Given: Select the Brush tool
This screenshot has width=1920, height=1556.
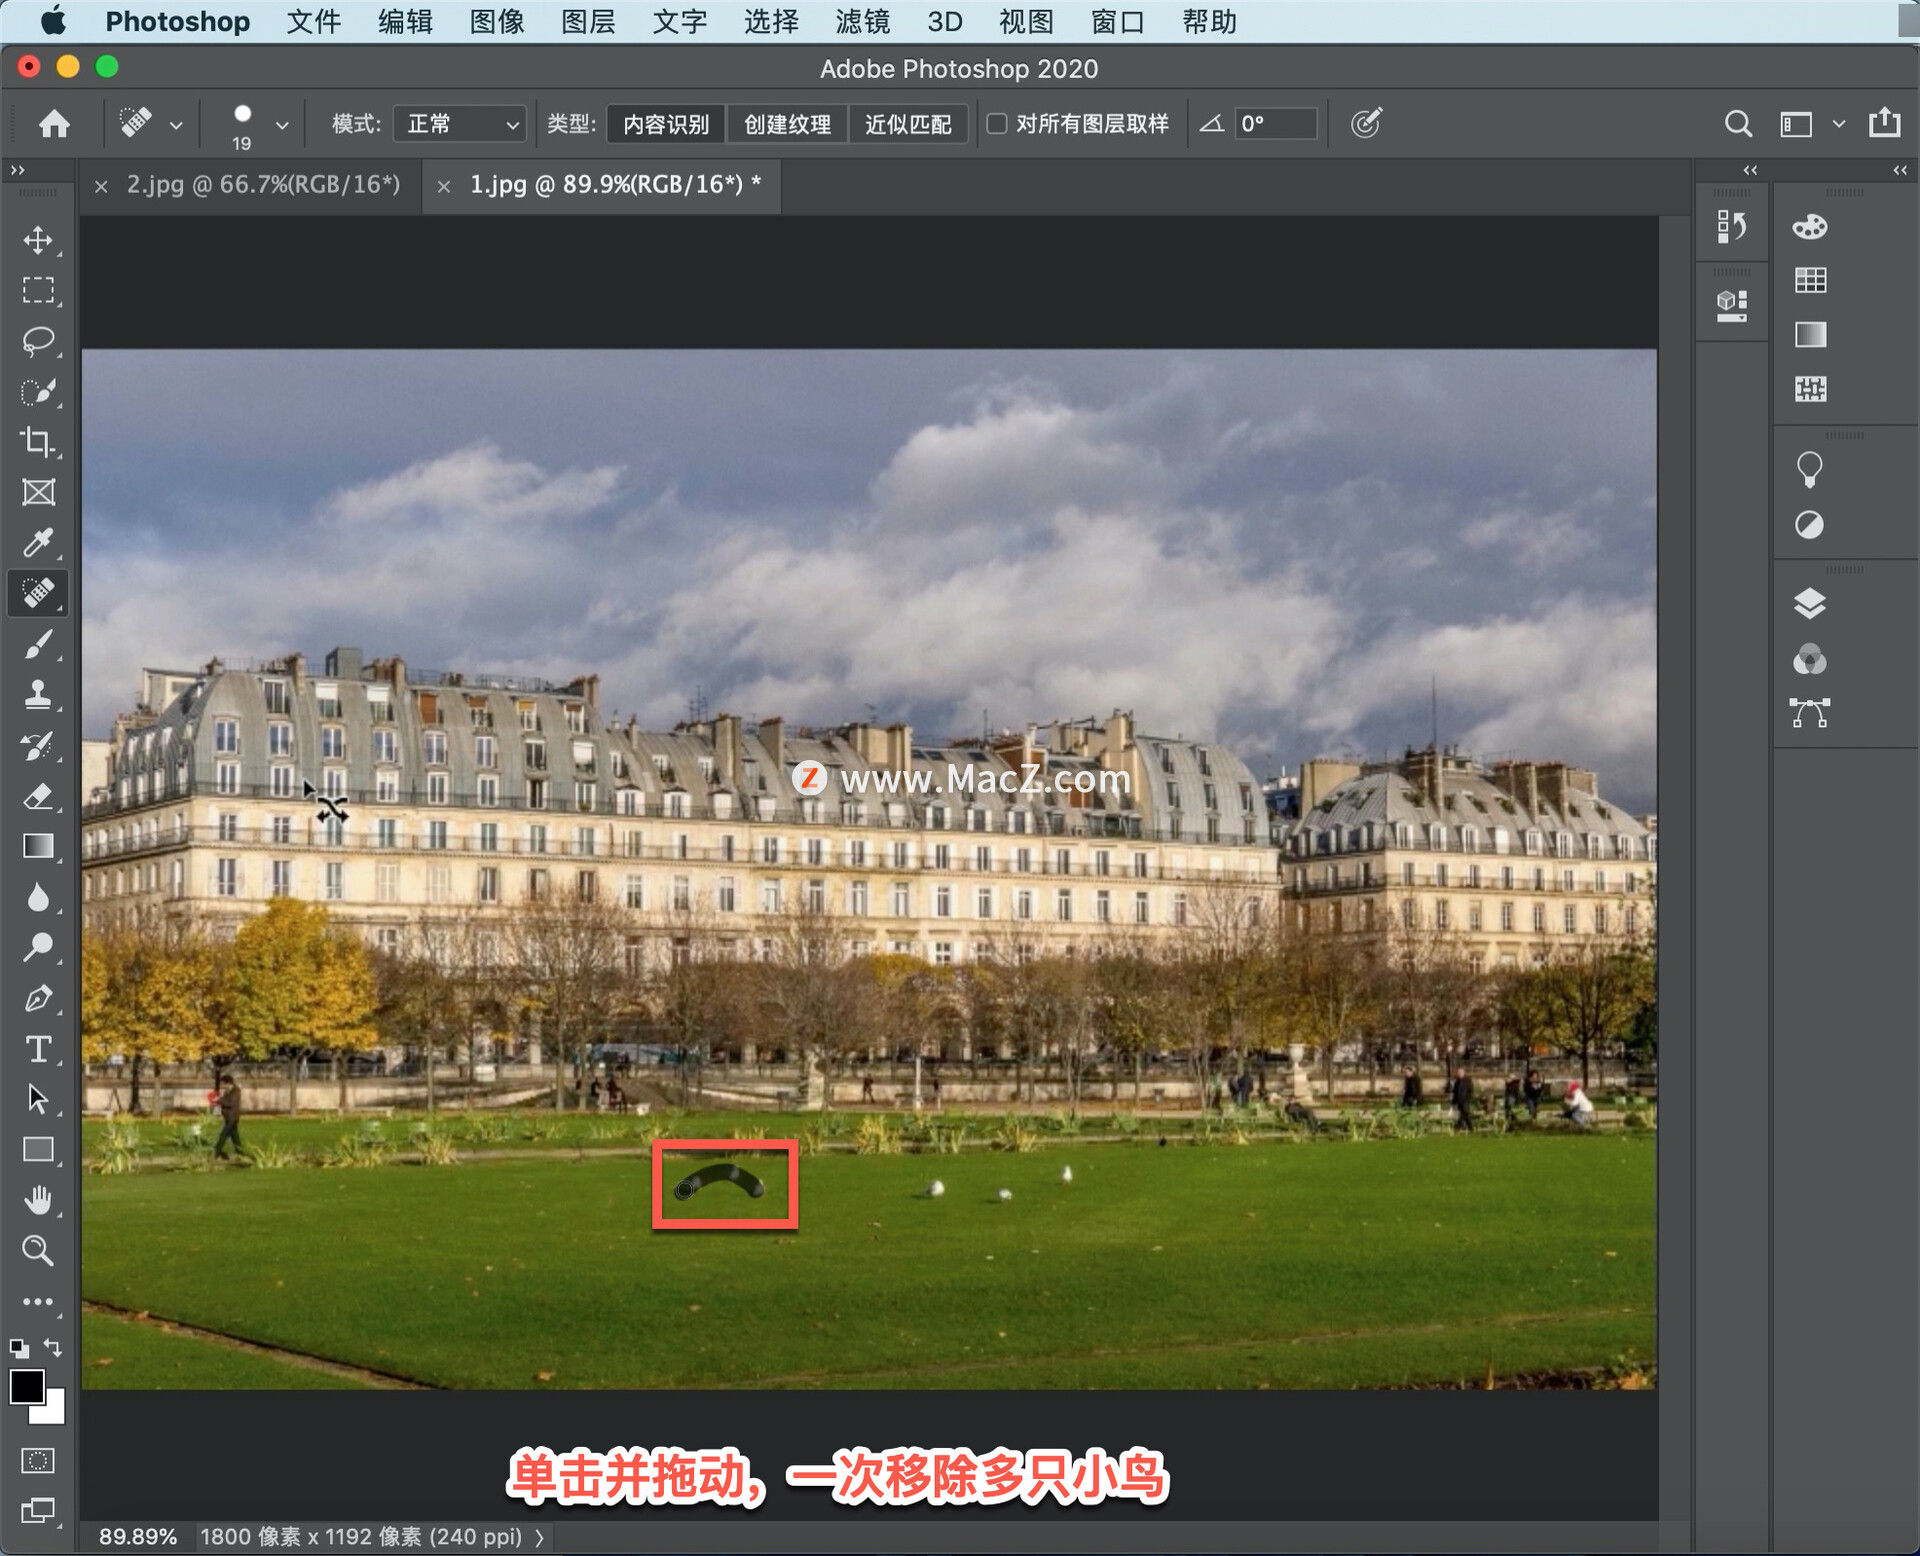Looking at the screenshot, I should pos(38,645).
